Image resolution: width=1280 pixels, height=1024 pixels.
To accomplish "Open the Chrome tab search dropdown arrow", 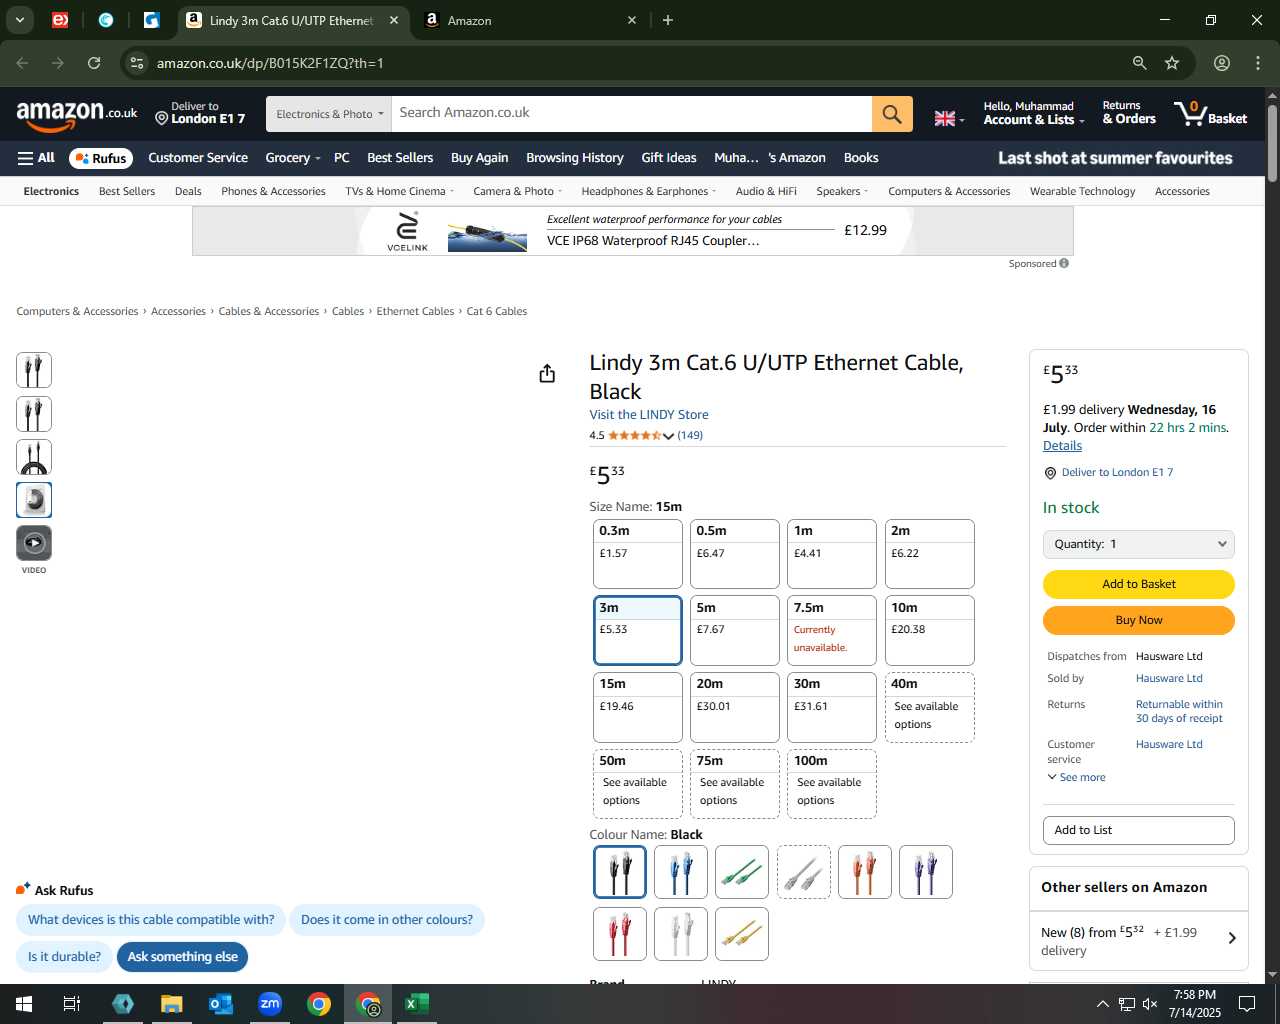I will (20, 20).
